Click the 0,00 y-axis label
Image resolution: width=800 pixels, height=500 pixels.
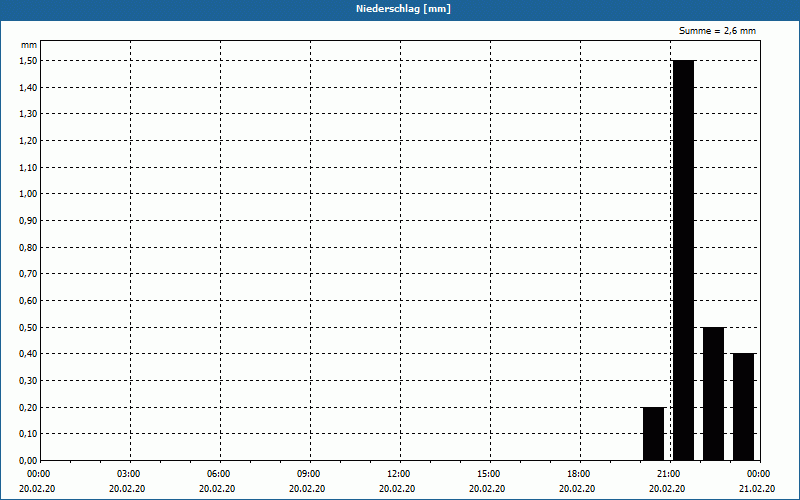28,460
